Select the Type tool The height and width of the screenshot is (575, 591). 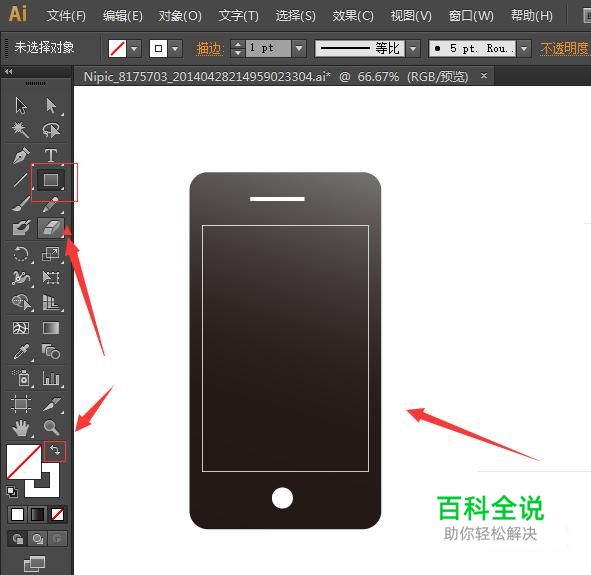[x=51, y=155]
